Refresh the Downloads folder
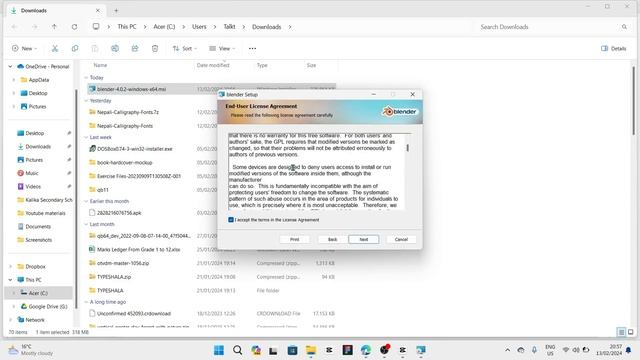Viewport: 640px width, 360px height. point(74,27)
